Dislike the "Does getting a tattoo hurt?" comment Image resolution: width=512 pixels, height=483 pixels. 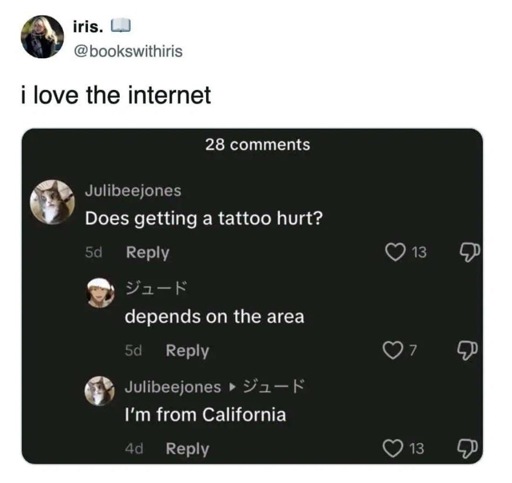(x=470, y=253)
